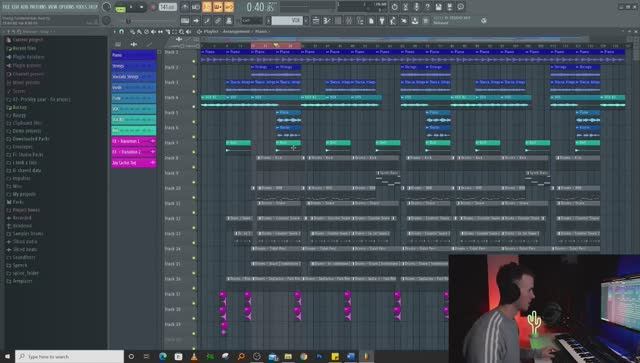Toggle mute dot on Track 10
The height and width of the screenshot is (363, 640).
[194, 197]
